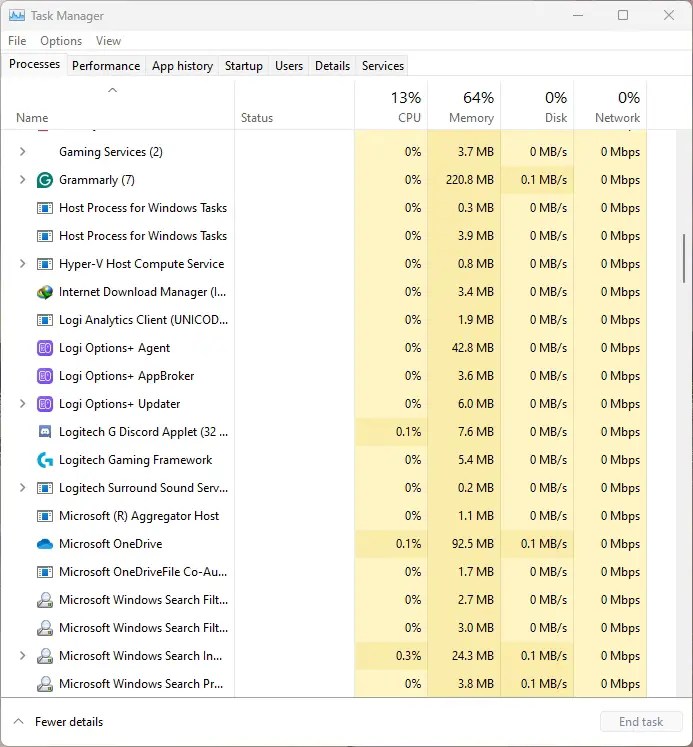
Task: Expand the Logi Options+ Updater row
Action: [x=22, y=404]
